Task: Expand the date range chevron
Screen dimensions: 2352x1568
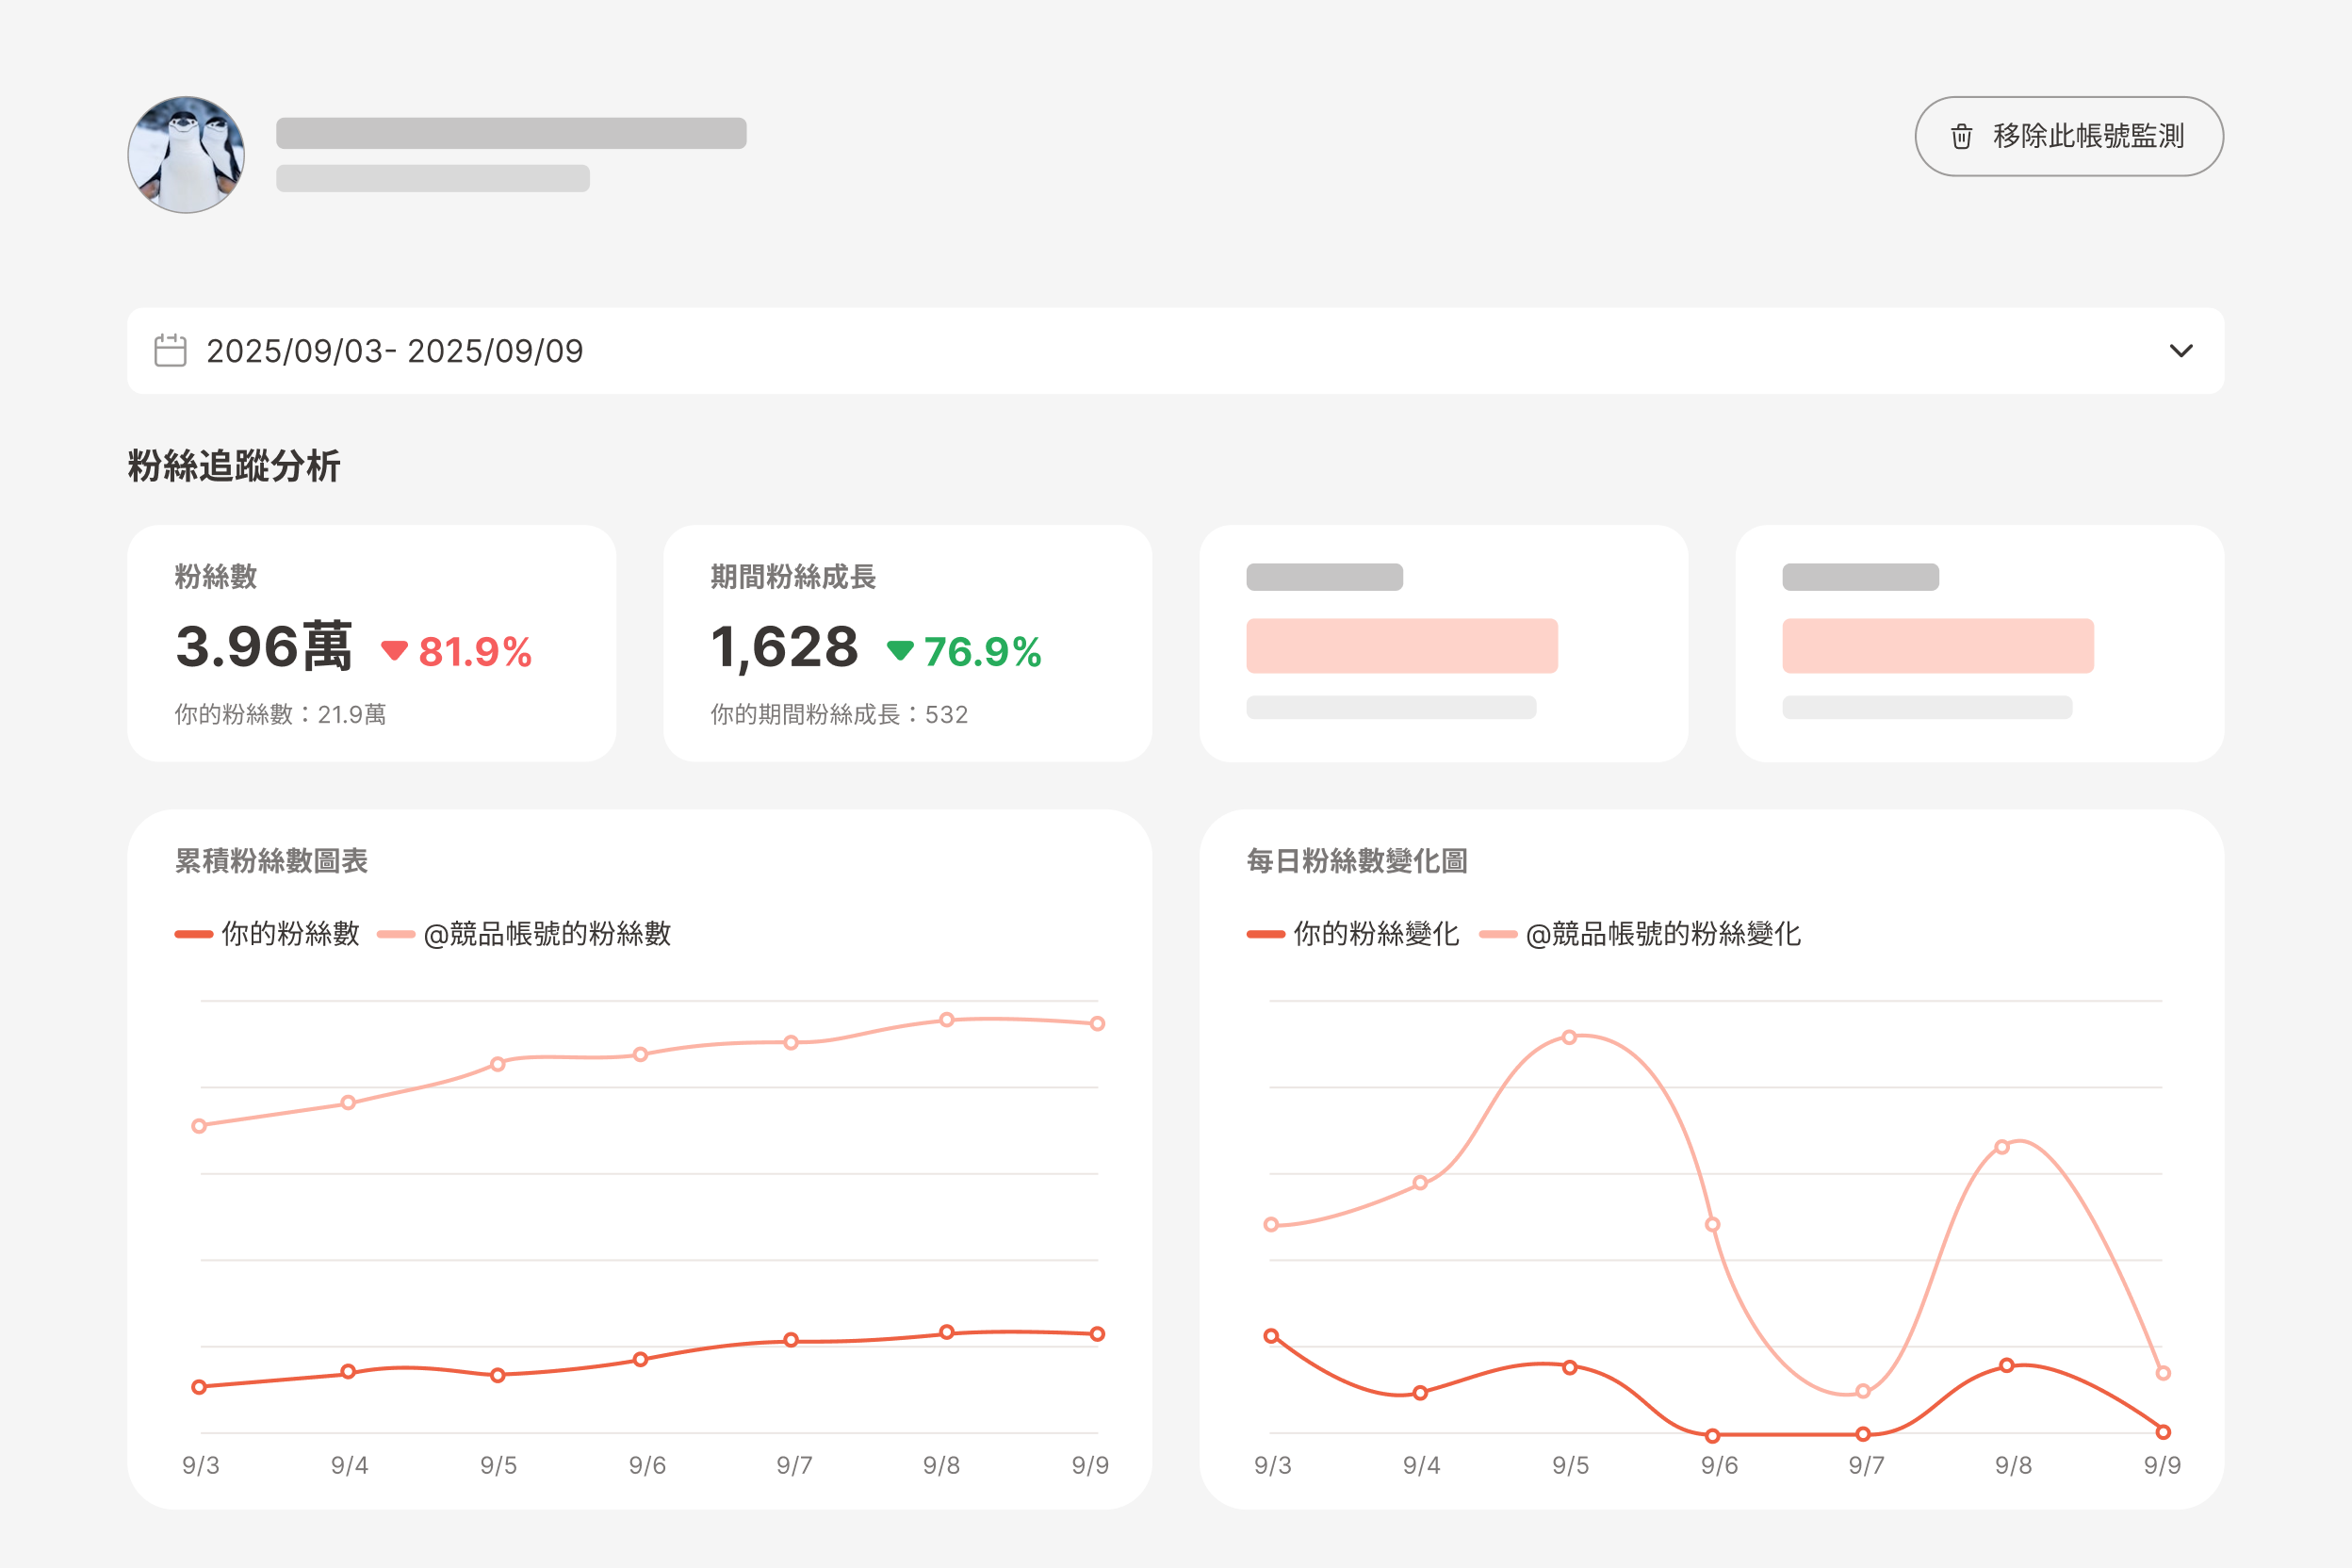Action: click(2181, 351)
